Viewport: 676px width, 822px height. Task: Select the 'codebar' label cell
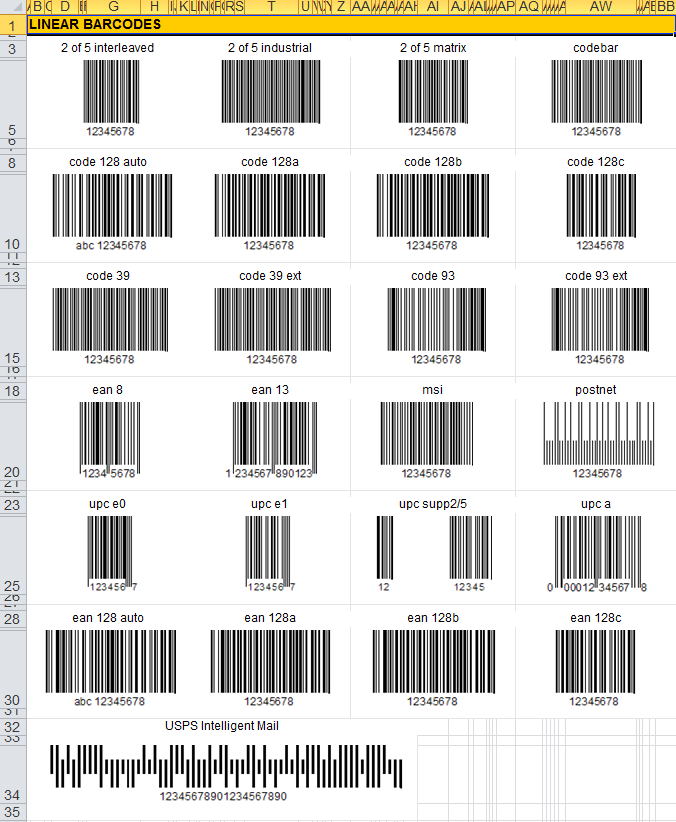[595, 48]
